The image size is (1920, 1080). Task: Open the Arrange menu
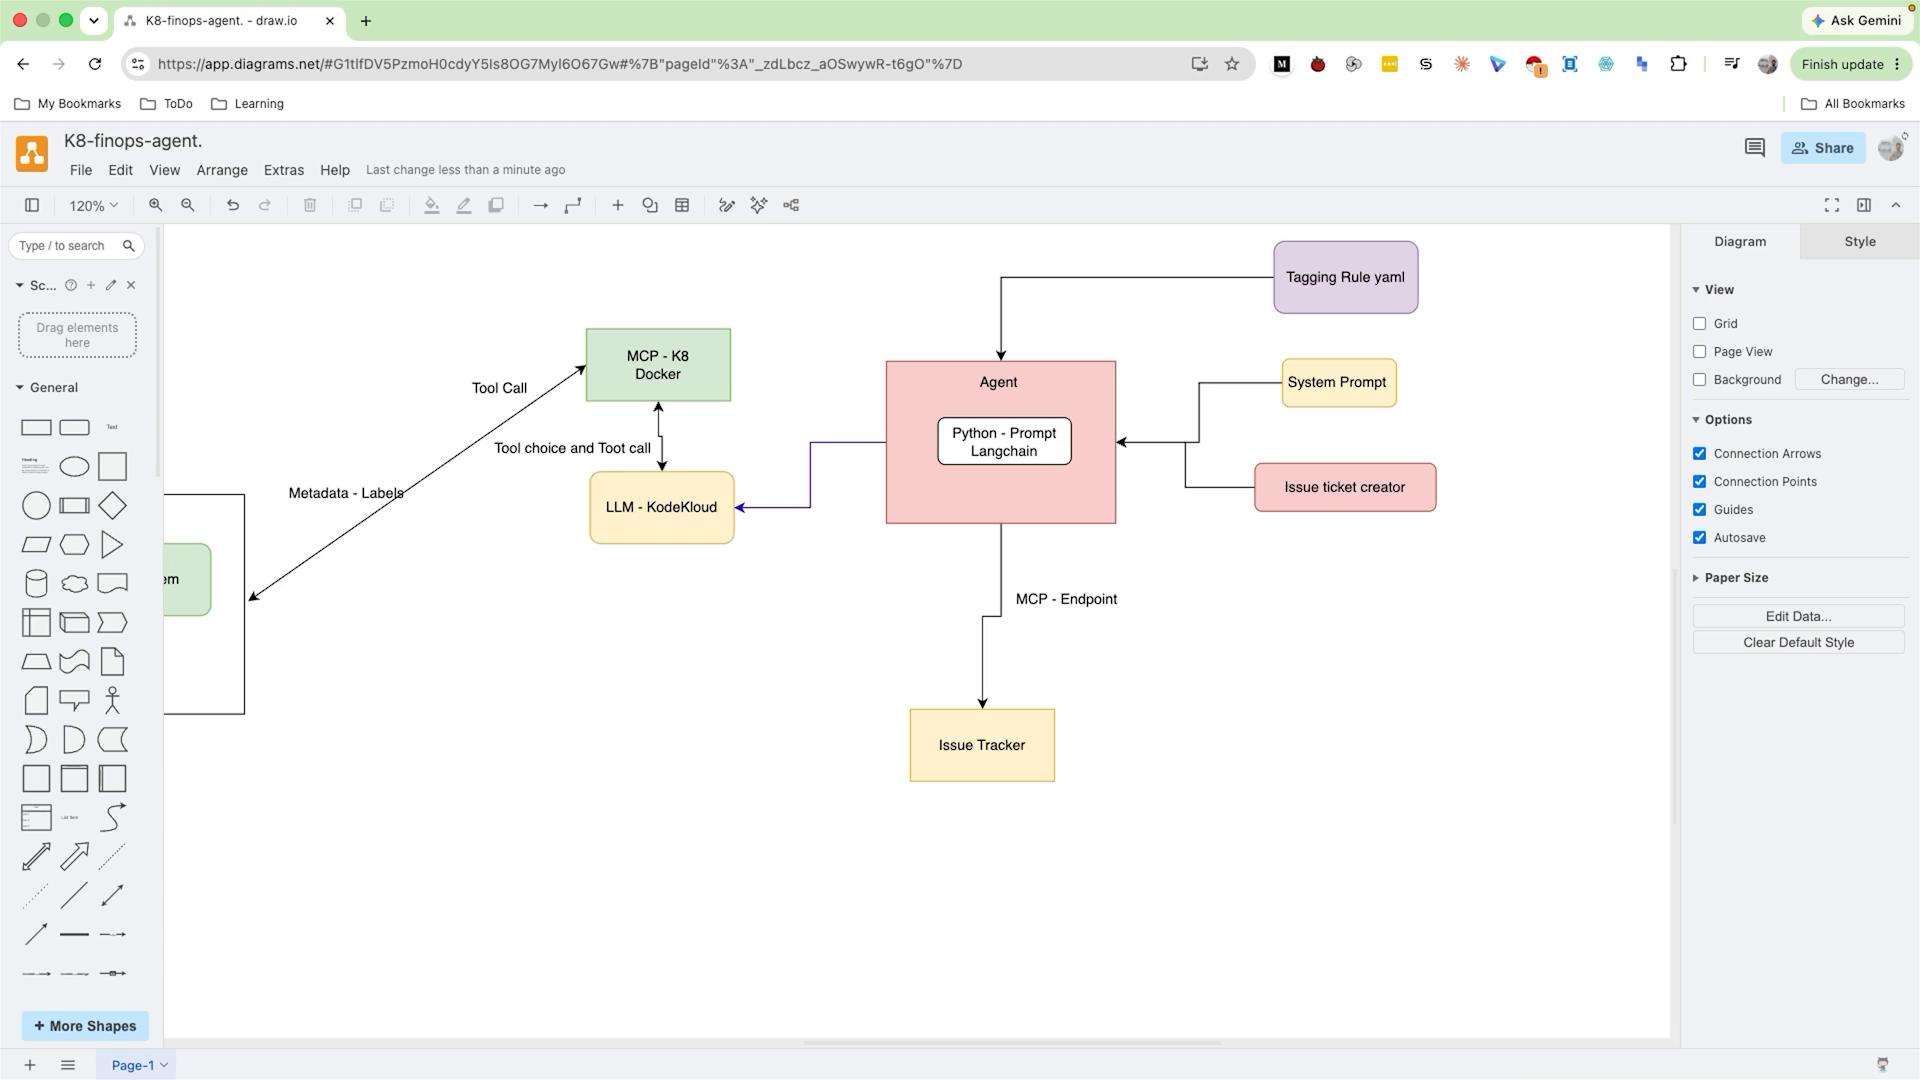[x=222, y=170]
